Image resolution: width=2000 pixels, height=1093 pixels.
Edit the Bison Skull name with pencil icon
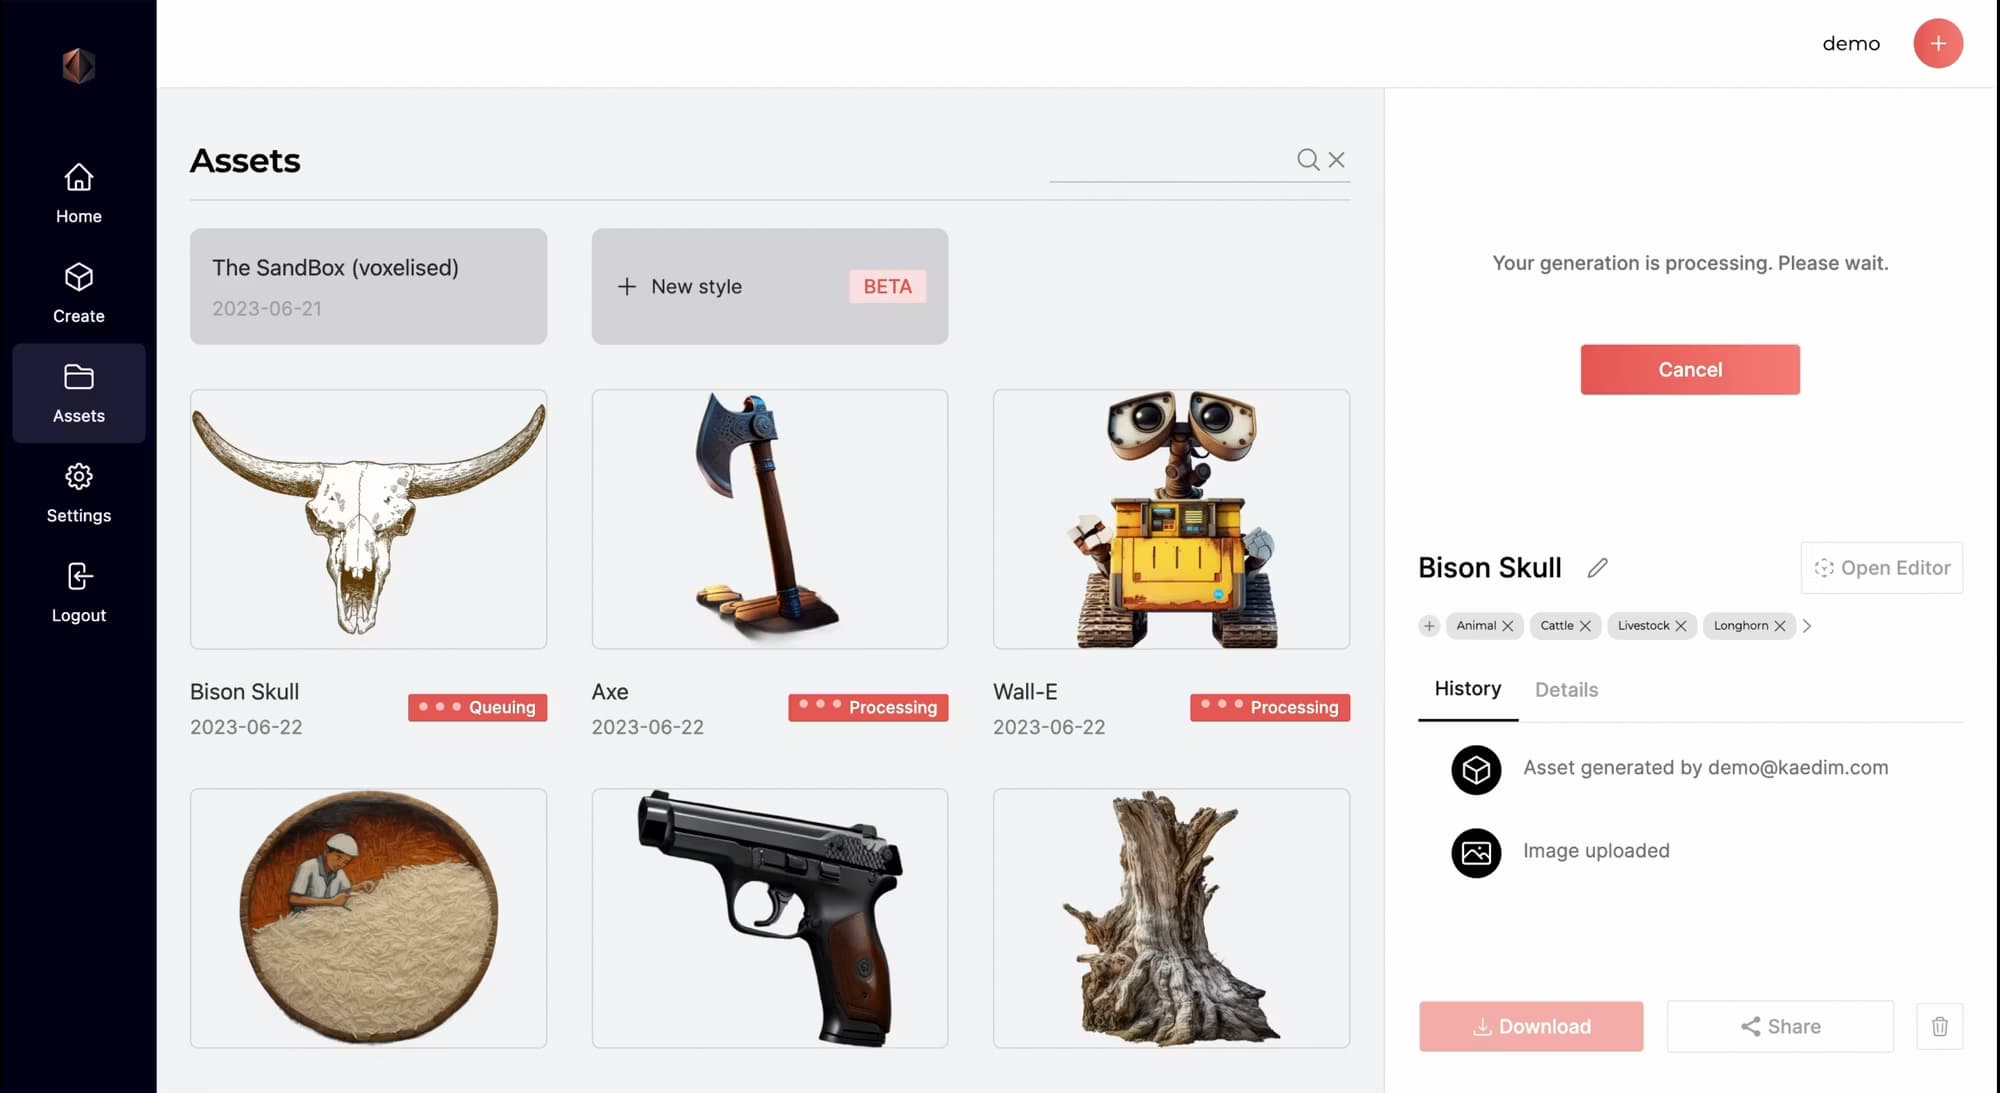tap(1597, 567)
